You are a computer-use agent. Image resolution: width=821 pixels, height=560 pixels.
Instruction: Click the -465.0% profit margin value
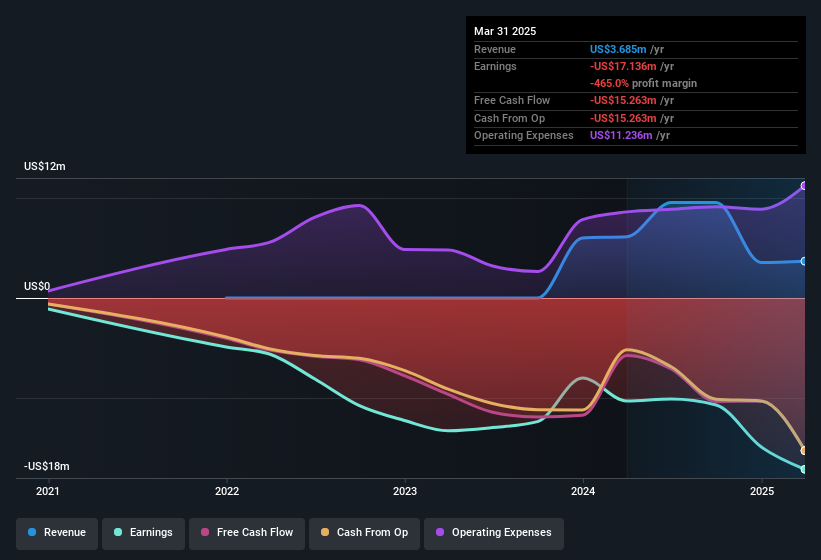[609, 83]
